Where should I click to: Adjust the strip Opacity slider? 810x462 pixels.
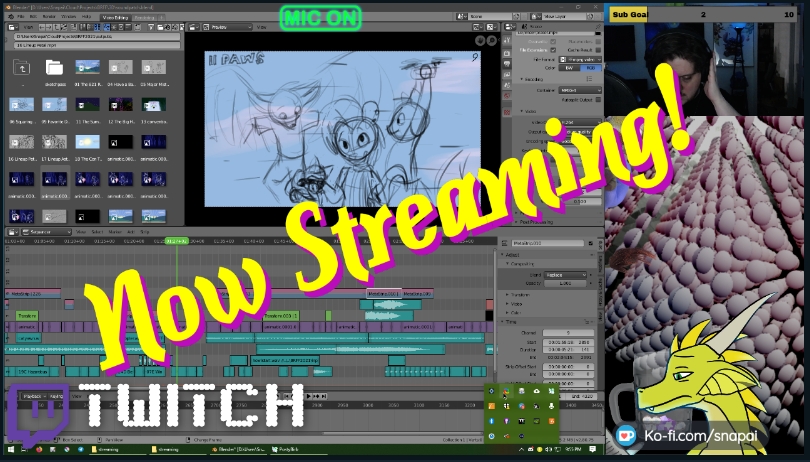point(566,283)
